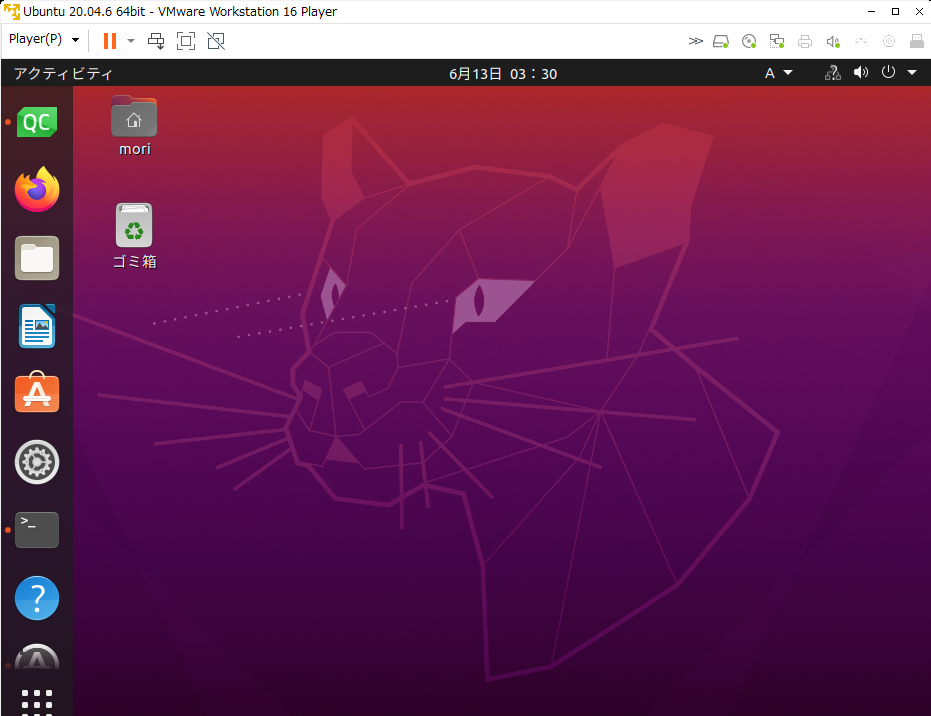931x716 pixels.
Task: Minimize the VMware Player window
Action: coord(872,11)
